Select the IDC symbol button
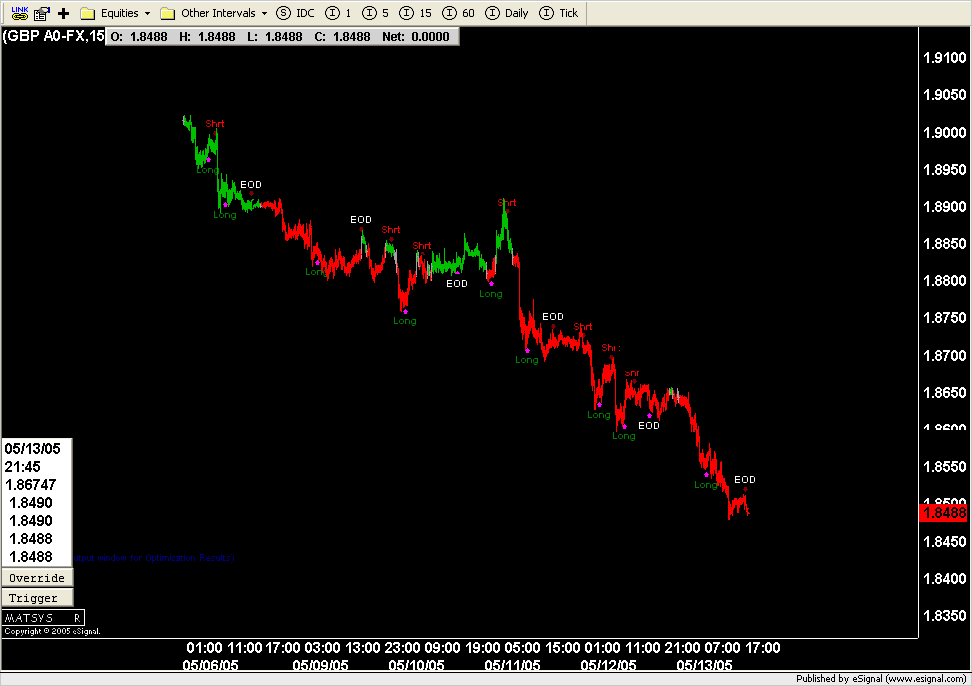972x686 pixels. pyautogui.click(x=295, y=13)
